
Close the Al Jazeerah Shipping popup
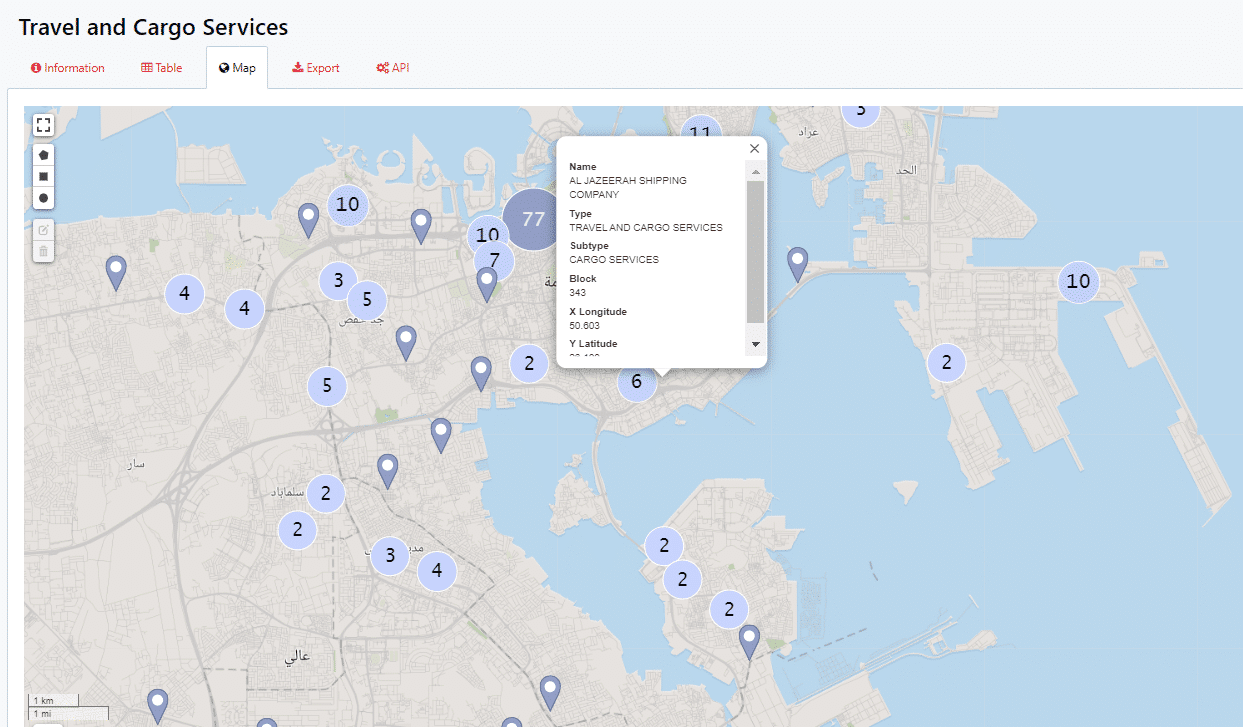click(754, 148)
